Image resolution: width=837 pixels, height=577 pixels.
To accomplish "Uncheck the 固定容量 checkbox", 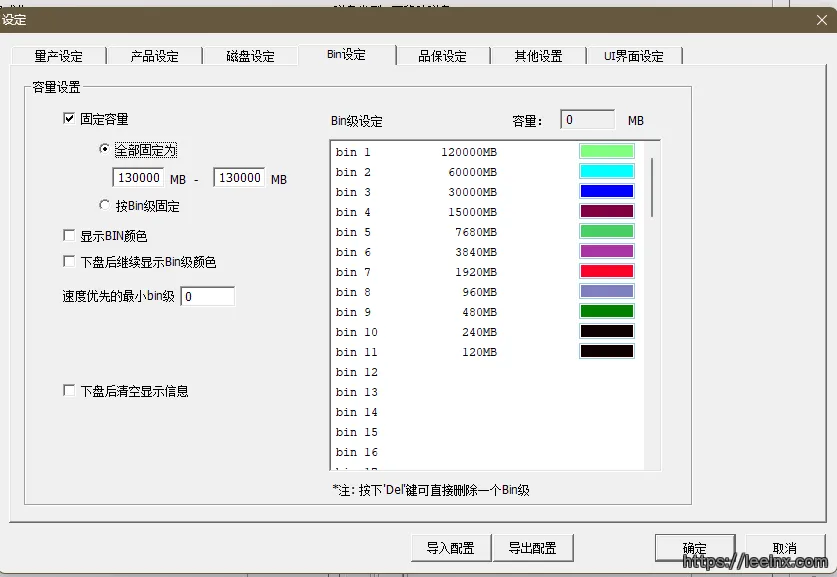I will click(x=69, y=119).
